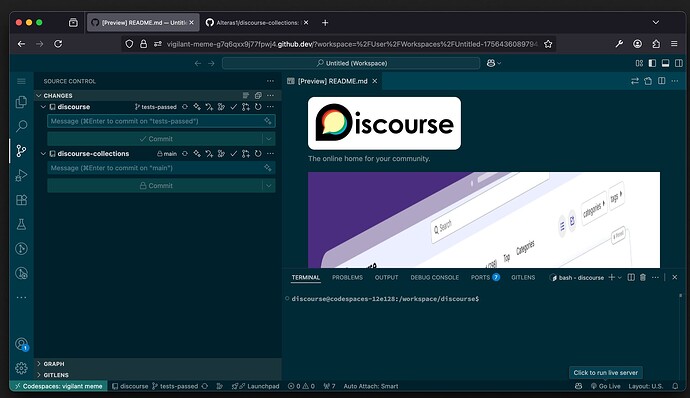View changes as tree in Changes header

(x=246, y=96)
